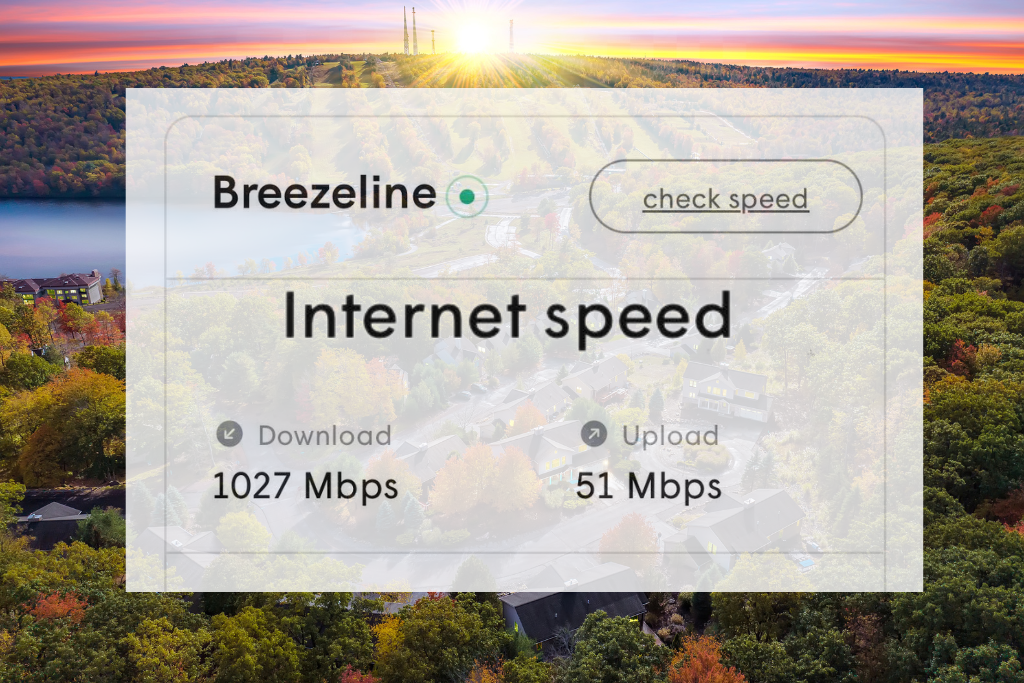Click the Upload arrow icon

click(x=594, y=434)
